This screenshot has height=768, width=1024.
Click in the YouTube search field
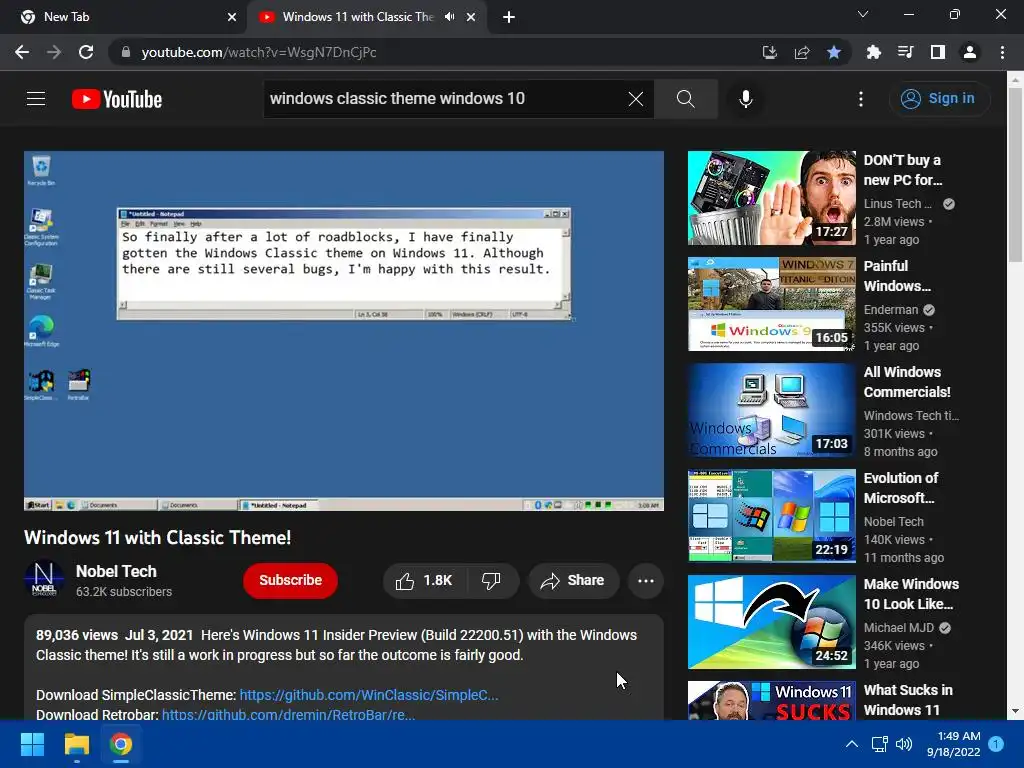point(444,99)
